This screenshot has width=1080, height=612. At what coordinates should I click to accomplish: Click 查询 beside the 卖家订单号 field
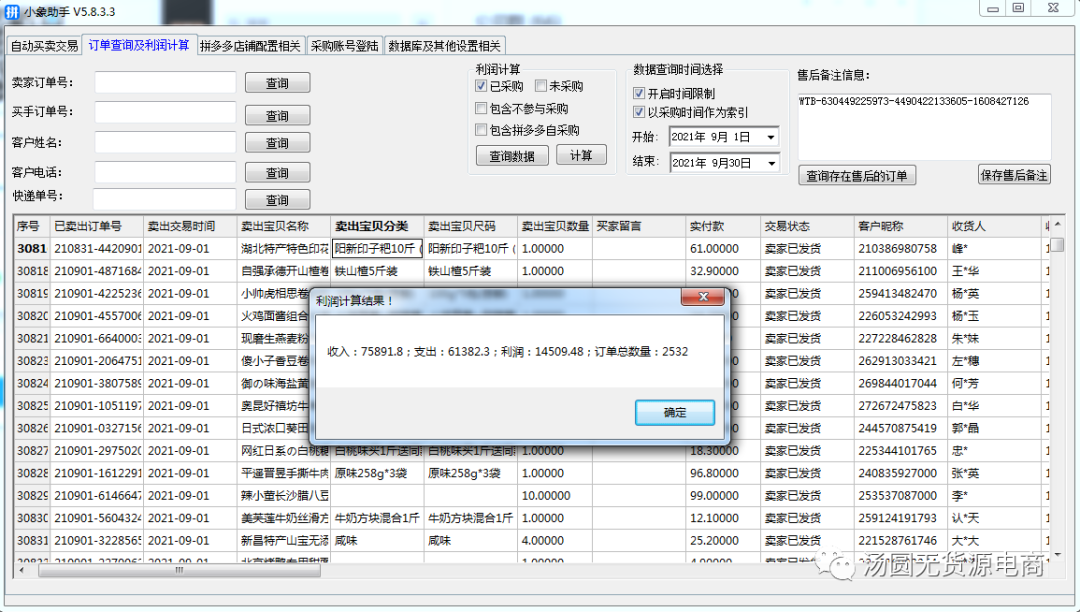tap(277, 83)
